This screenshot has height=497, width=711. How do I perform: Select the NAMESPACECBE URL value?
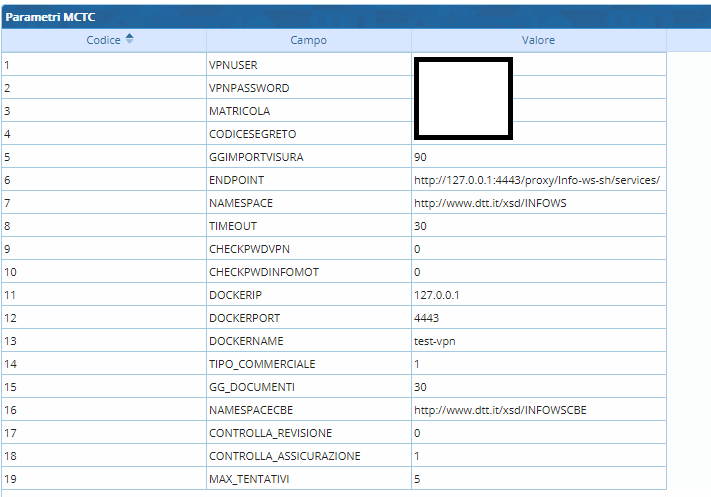(501, 410)
